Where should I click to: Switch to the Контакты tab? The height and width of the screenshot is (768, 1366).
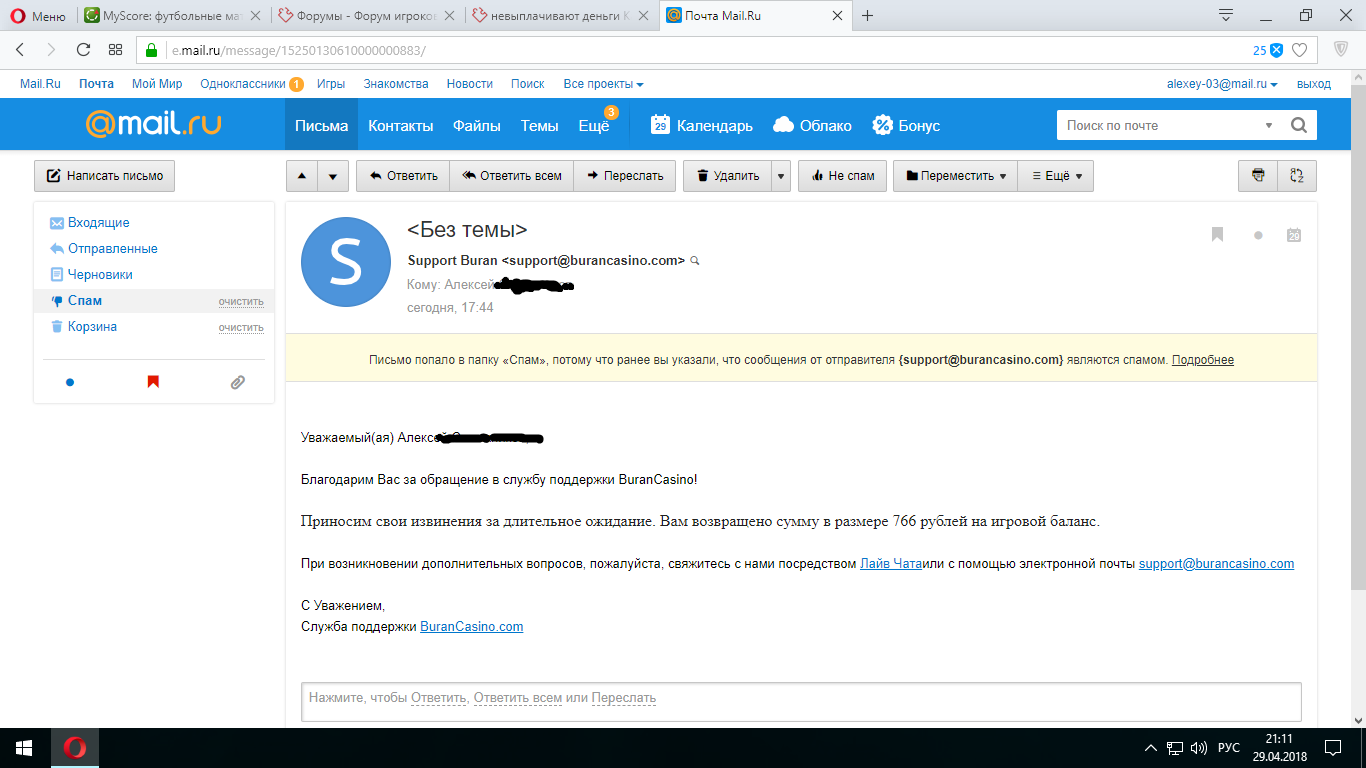[400, 125]
